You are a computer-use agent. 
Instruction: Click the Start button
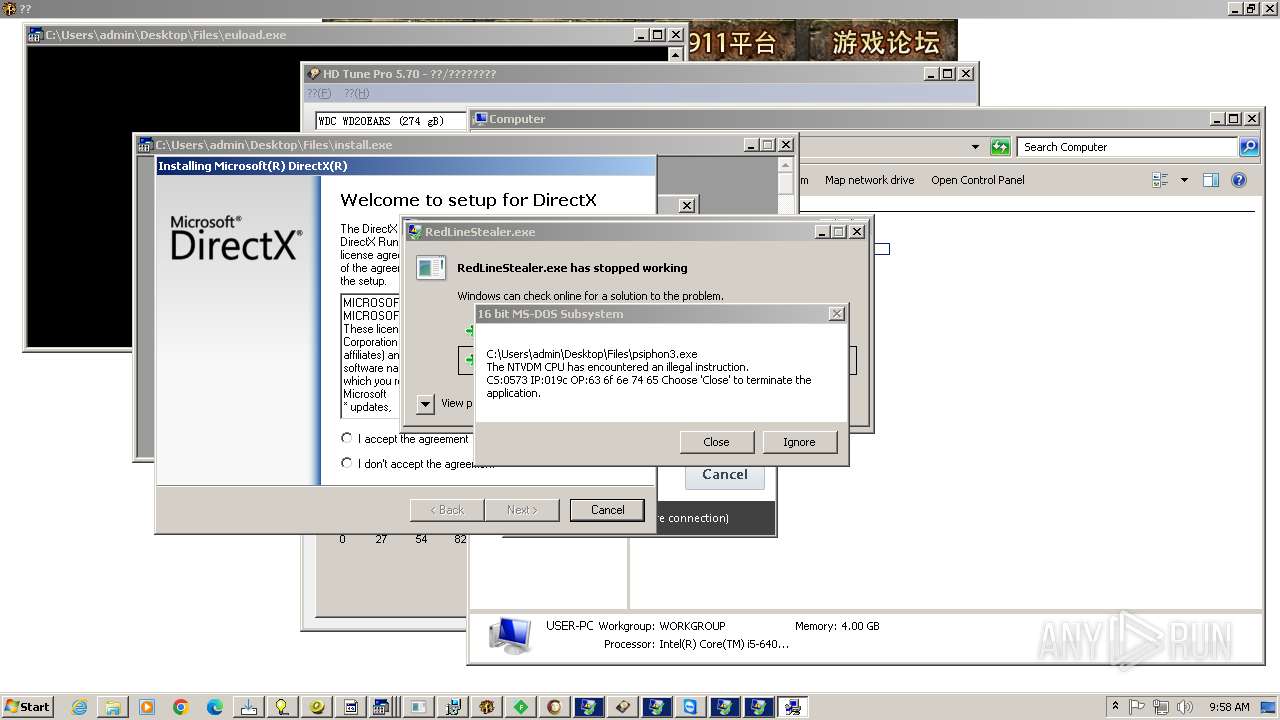[x=27, y=707]
